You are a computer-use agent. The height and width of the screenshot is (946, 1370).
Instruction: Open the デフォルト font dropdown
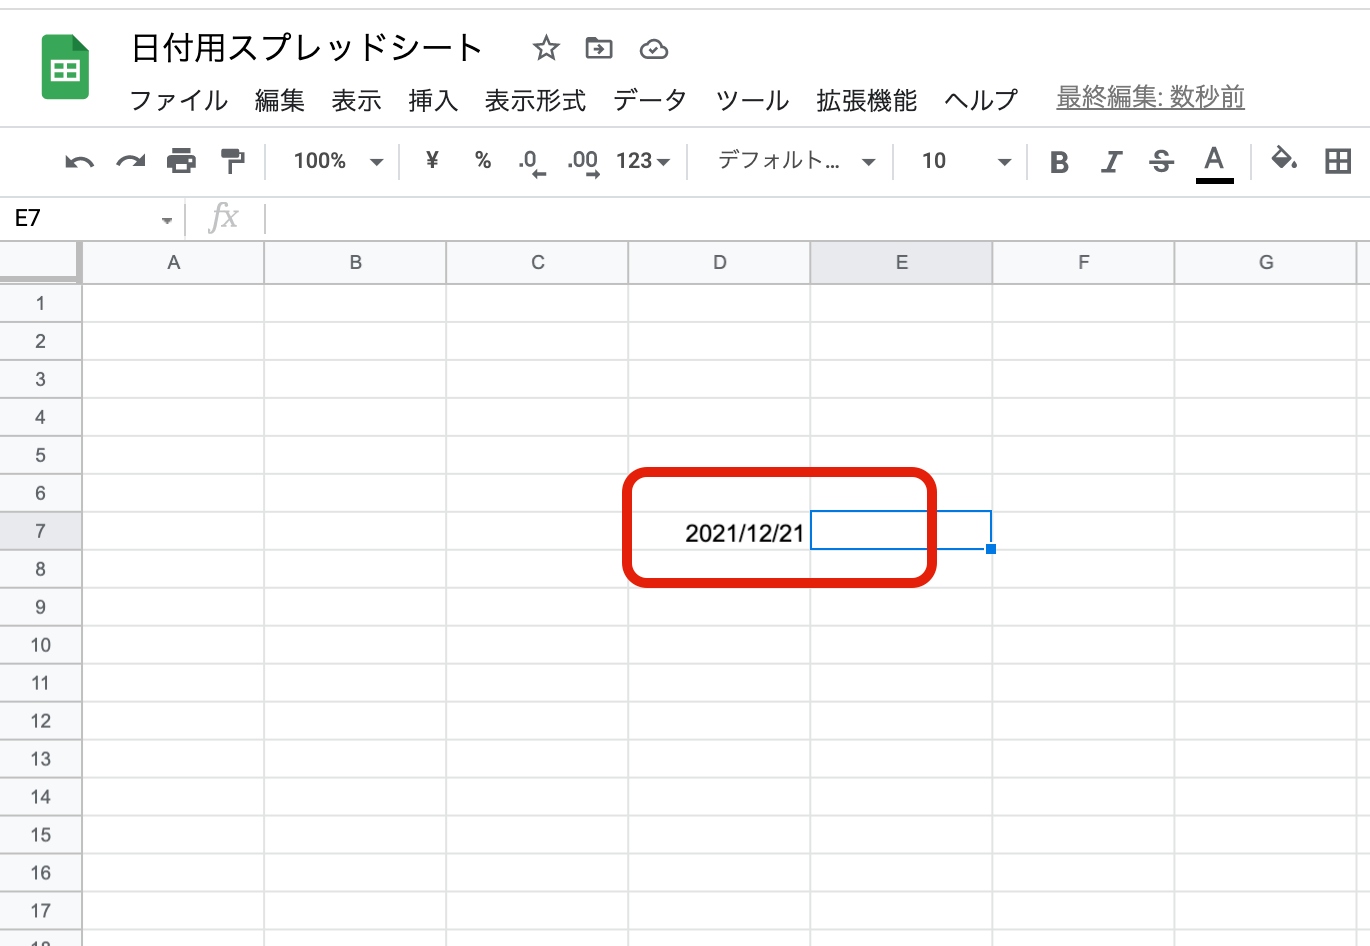pos(797,161)
